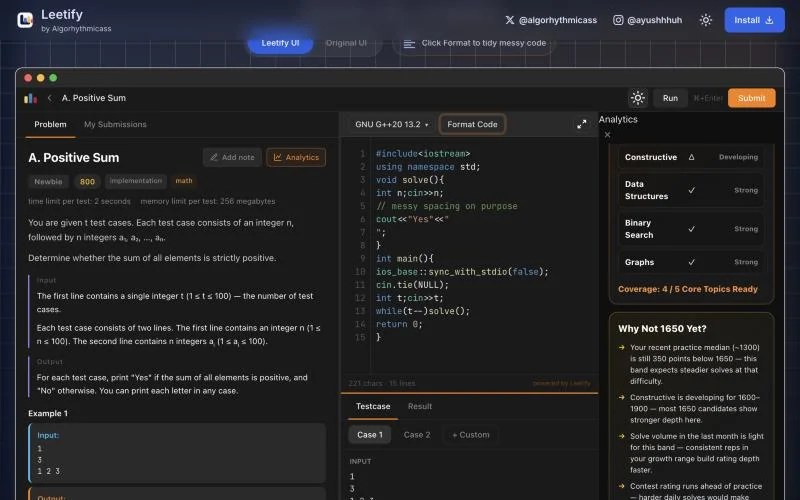
Task: Click the red window close dot
Action: coord(28,78)
